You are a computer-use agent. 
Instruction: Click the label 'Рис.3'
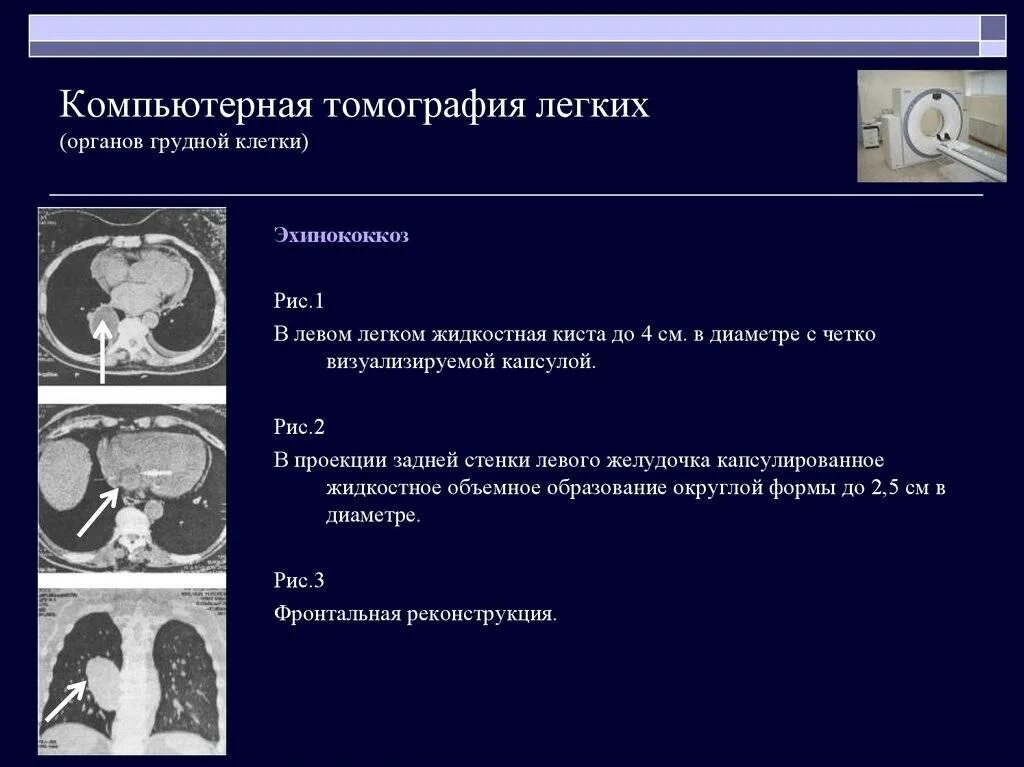299,581
